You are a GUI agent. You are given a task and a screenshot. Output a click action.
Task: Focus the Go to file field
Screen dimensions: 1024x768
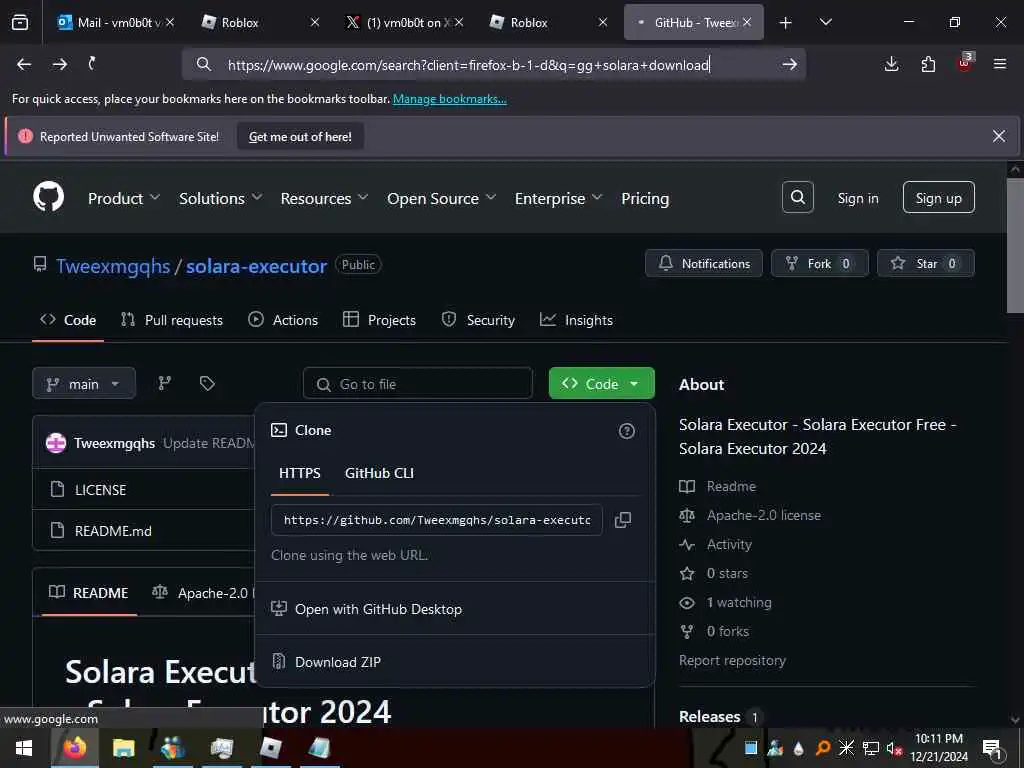418,383
